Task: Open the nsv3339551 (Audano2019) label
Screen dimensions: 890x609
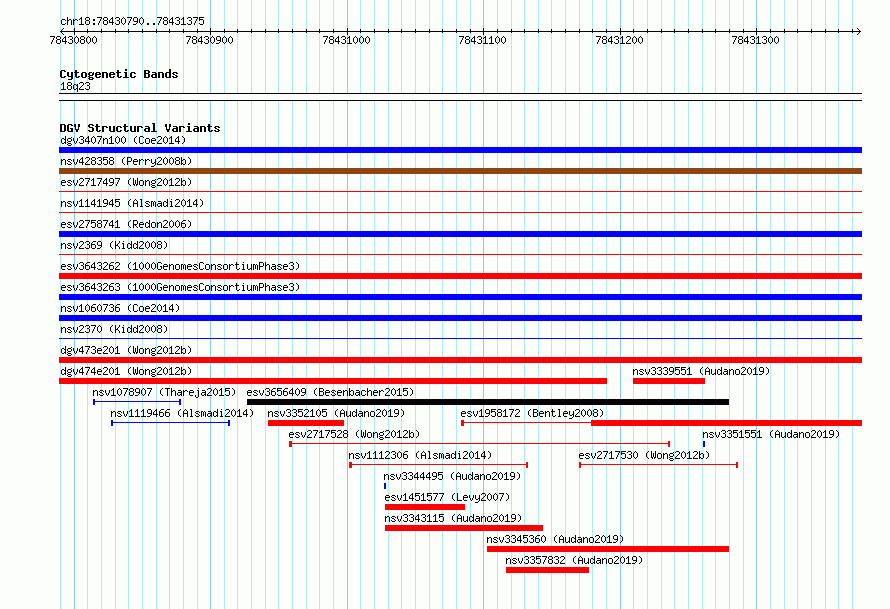Action: [701, 371]
